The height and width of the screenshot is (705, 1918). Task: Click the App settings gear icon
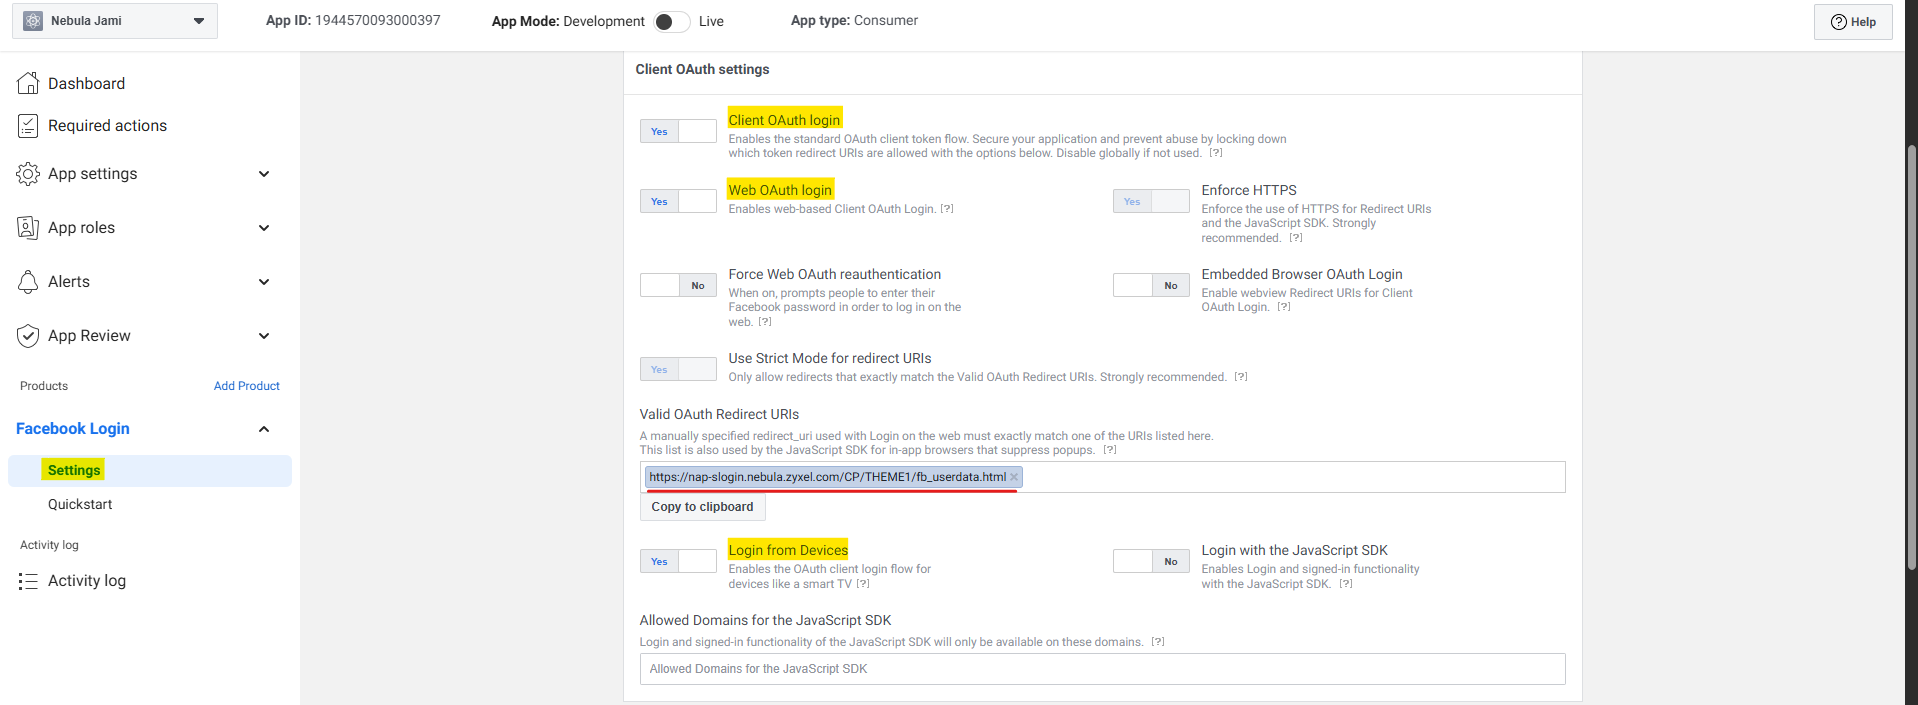(28, 174)
